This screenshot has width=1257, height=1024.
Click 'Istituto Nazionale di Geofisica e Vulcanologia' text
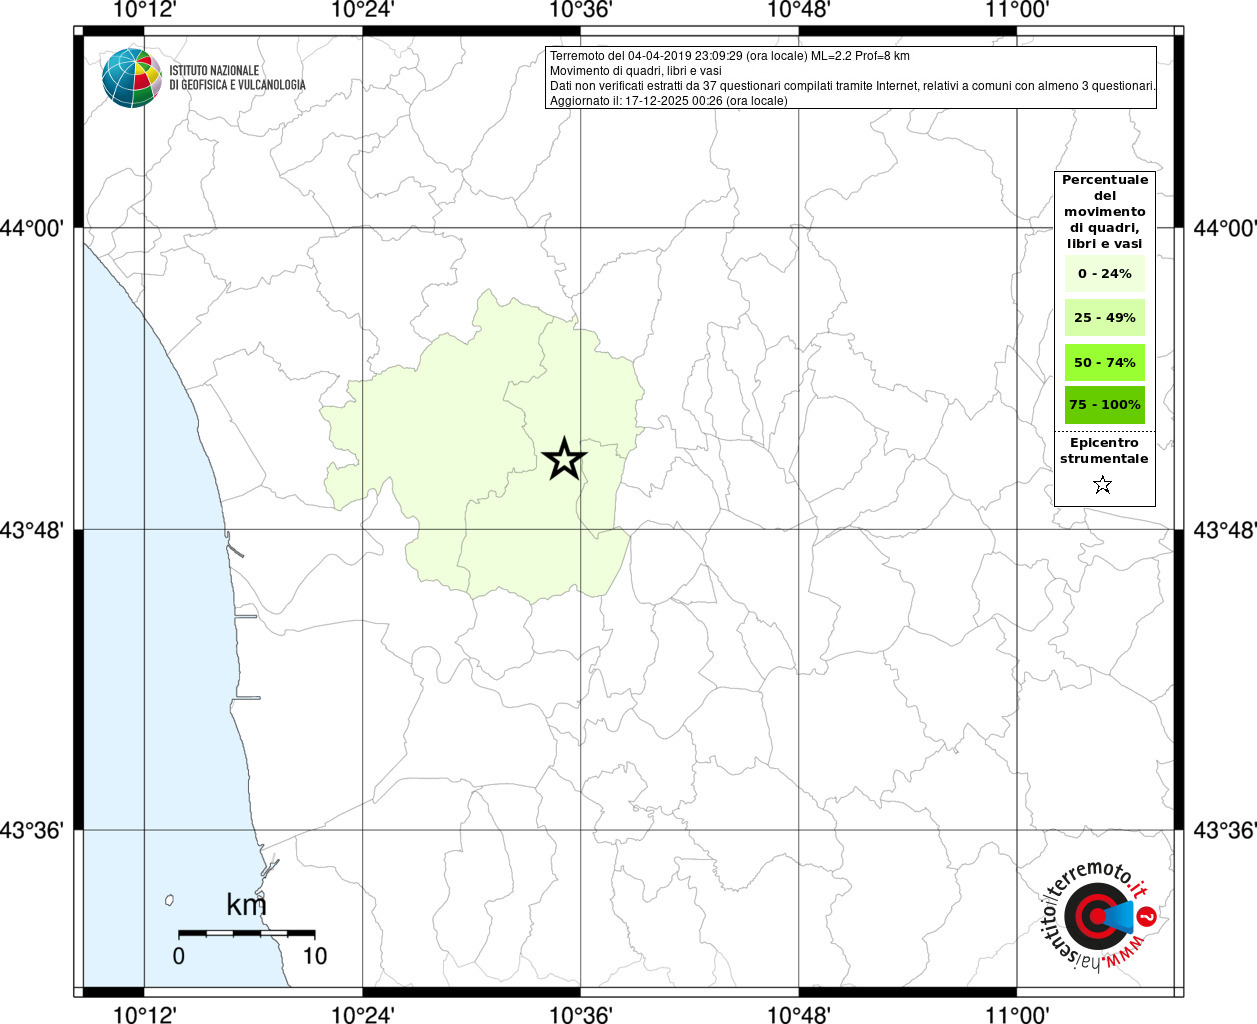click(238, 78)
